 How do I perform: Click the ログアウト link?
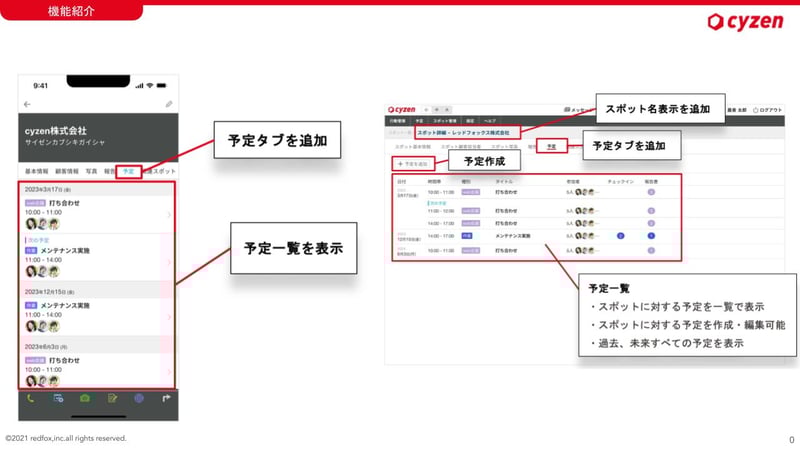point(770,110)
